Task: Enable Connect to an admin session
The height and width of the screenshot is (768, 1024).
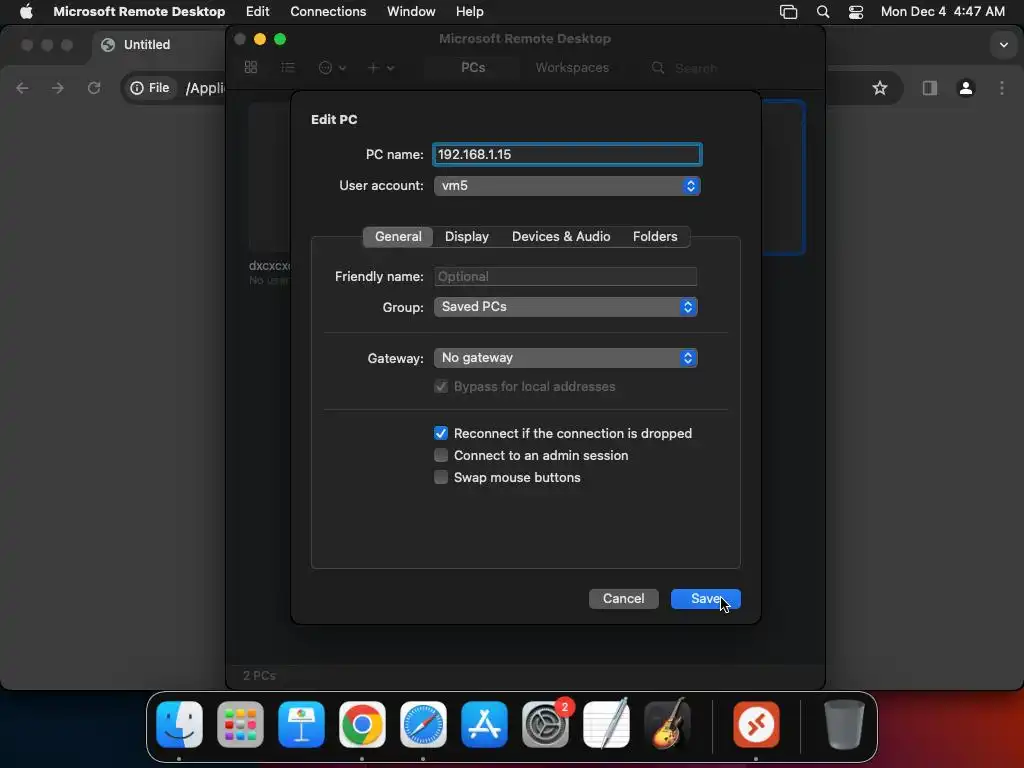Action: [441, 455]
